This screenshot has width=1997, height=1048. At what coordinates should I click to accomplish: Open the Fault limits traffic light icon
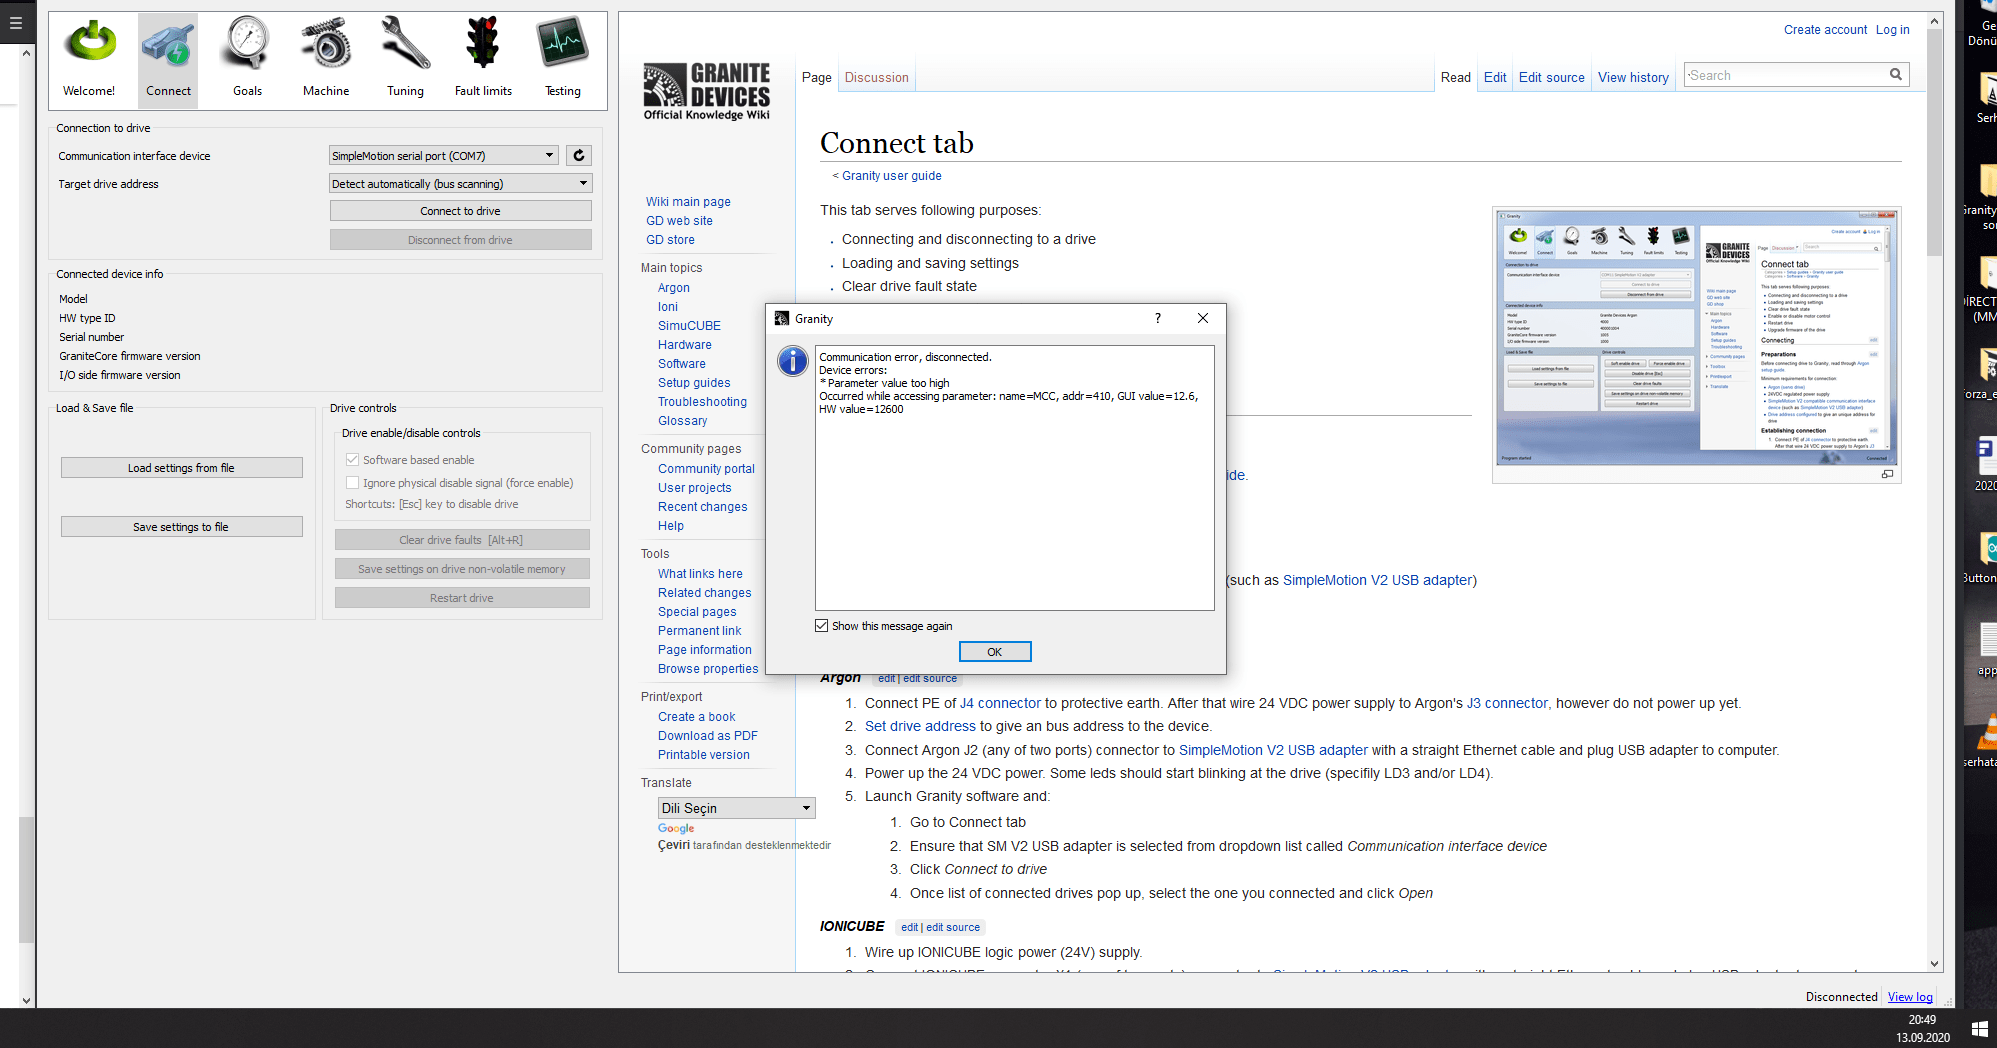coord(483,58)
